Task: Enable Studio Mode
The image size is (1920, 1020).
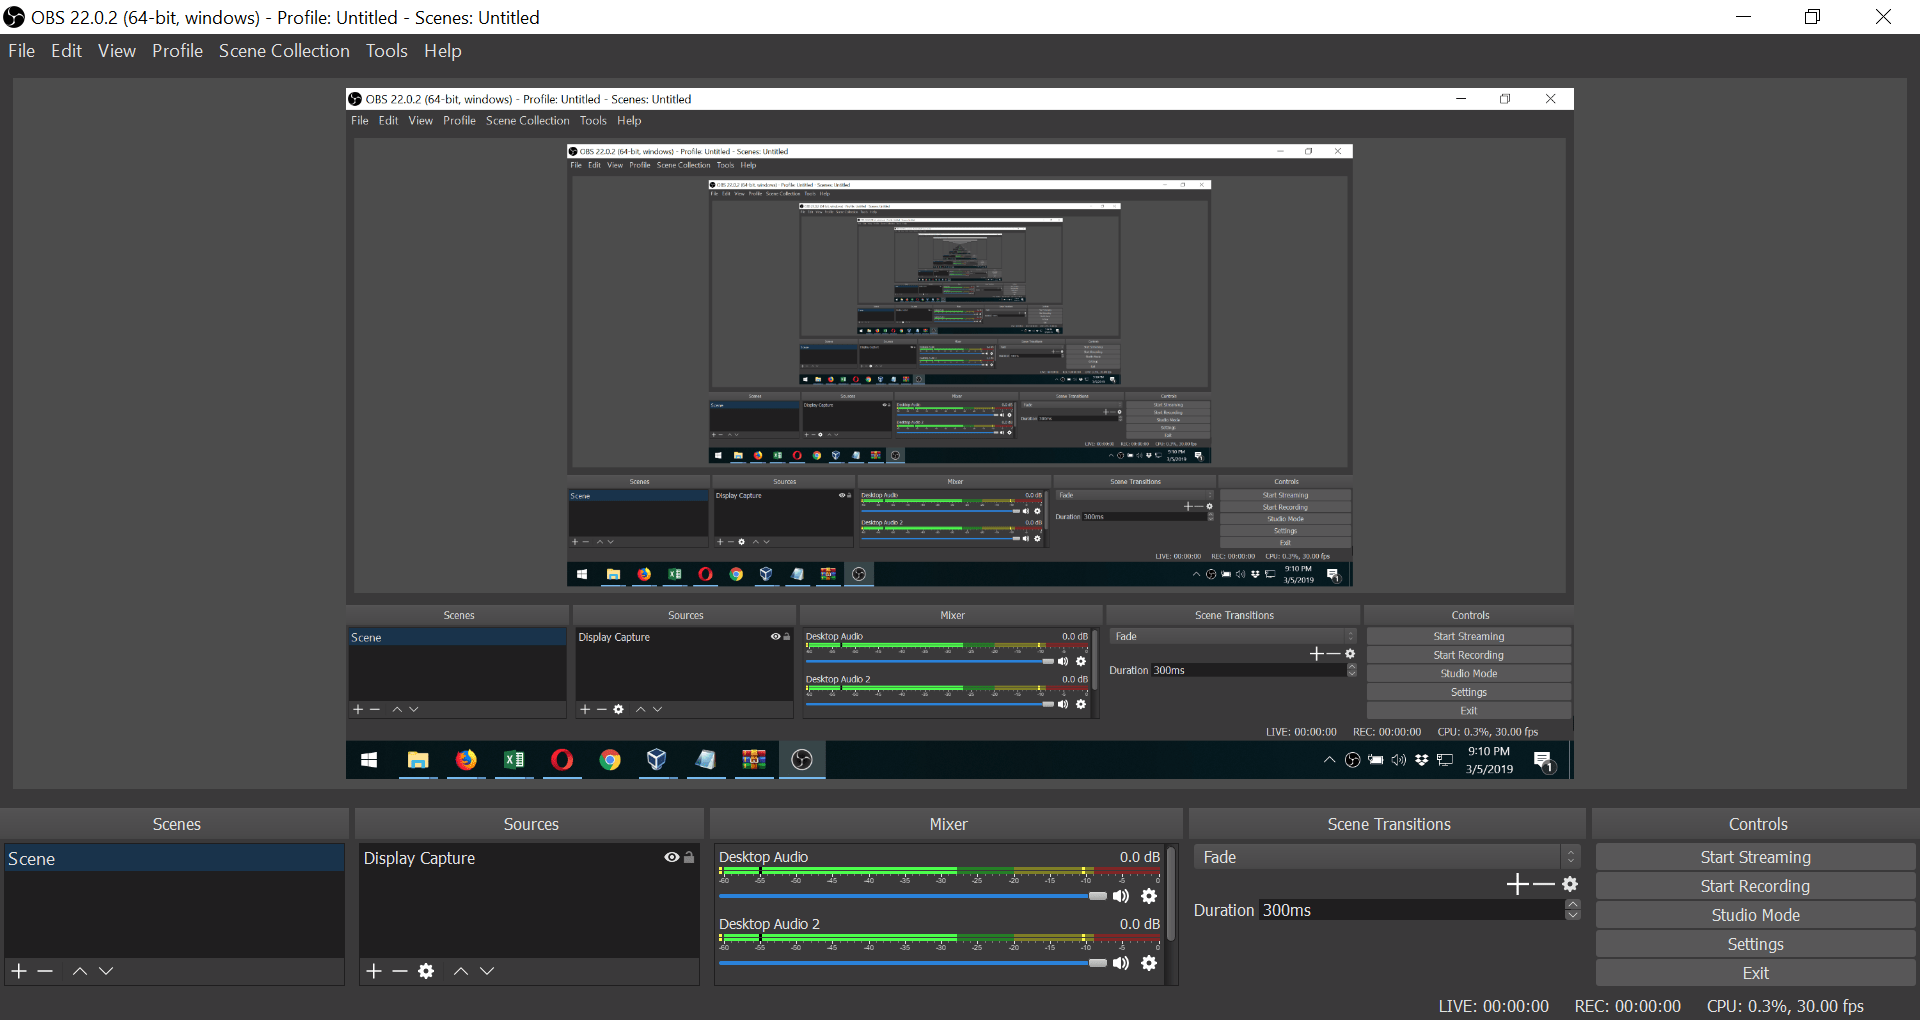Action: coord(1755,915)
